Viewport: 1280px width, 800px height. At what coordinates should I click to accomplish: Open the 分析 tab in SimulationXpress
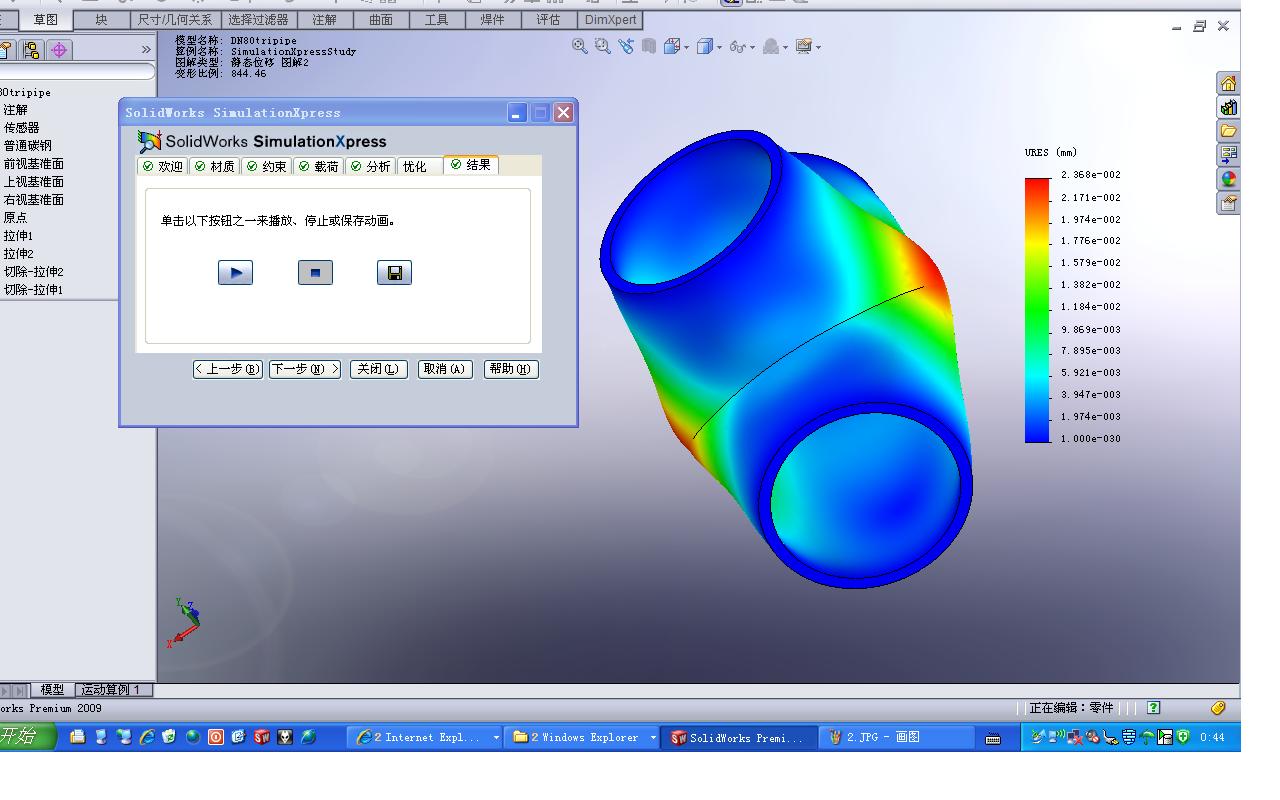tap(371, 167)
